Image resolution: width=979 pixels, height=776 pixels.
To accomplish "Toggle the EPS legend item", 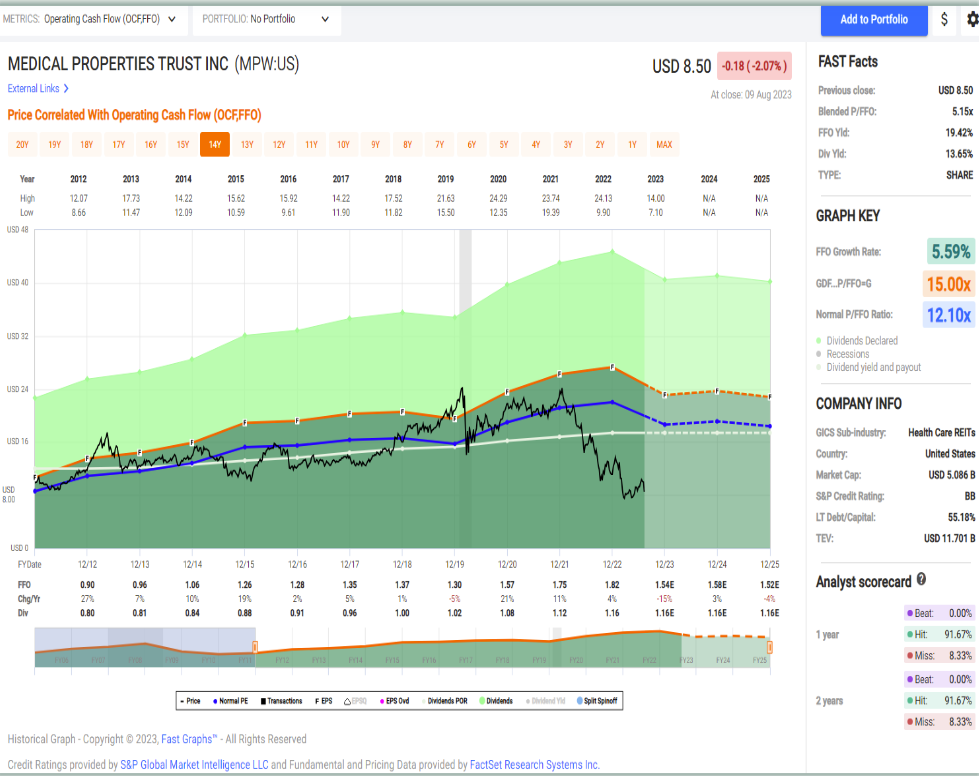I will point(323,701).
